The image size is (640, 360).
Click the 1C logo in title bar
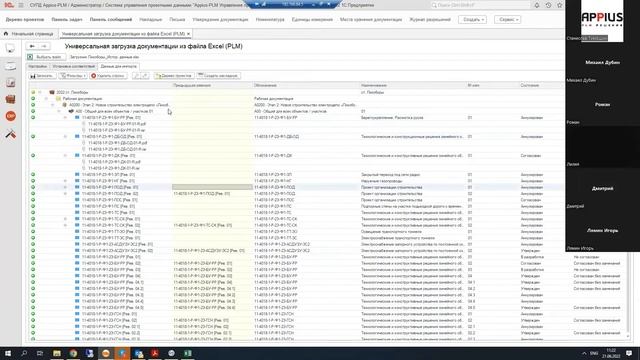click(x=9, y=5)
